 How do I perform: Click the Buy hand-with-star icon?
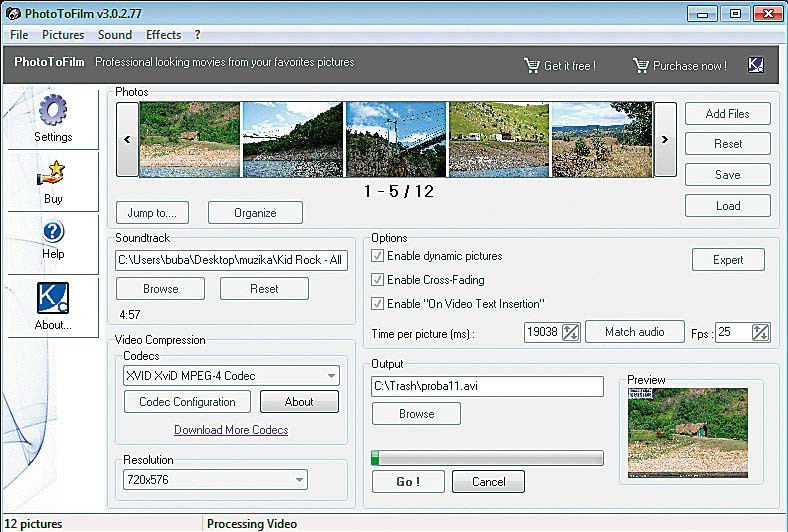pos(51,174)
